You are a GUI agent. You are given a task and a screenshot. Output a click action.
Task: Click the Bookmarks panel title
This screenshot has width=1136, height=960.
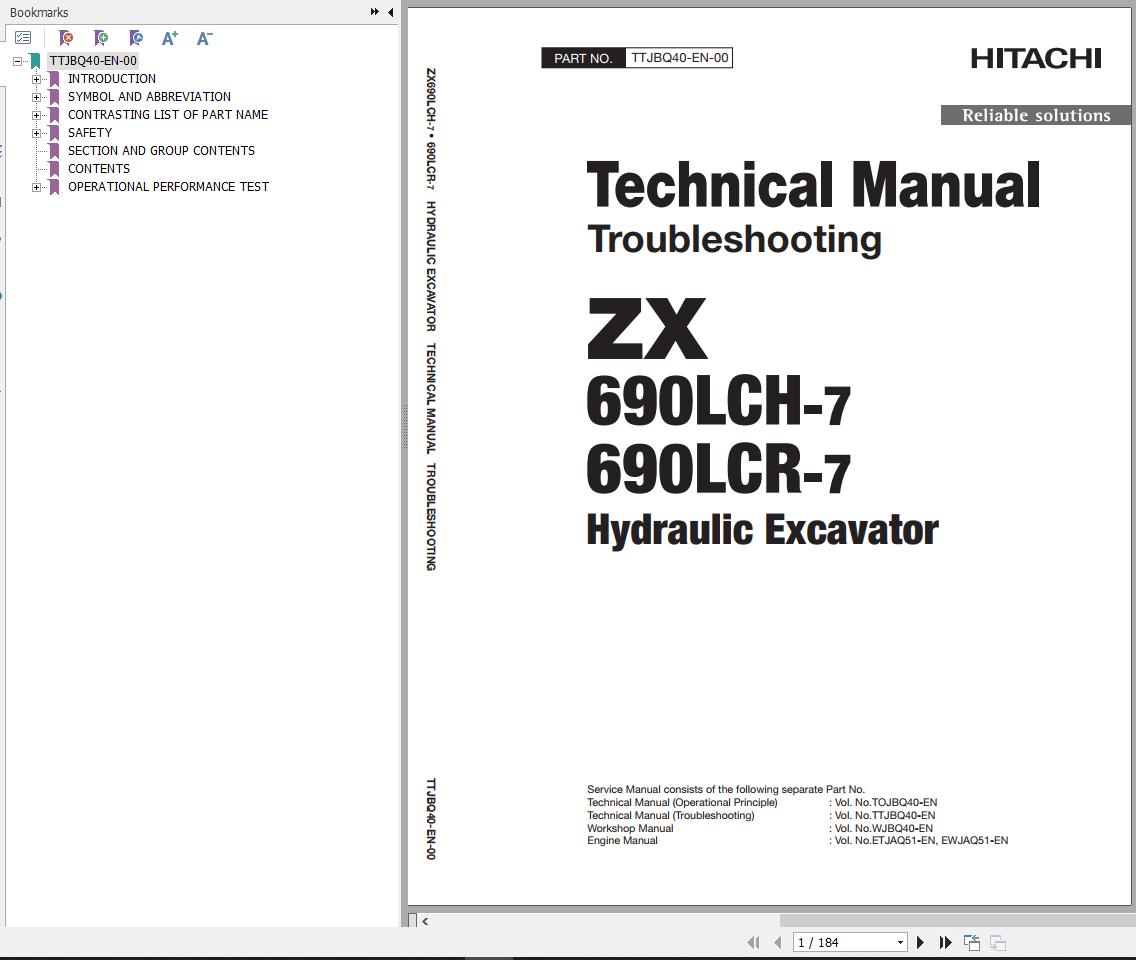(39, 12)
